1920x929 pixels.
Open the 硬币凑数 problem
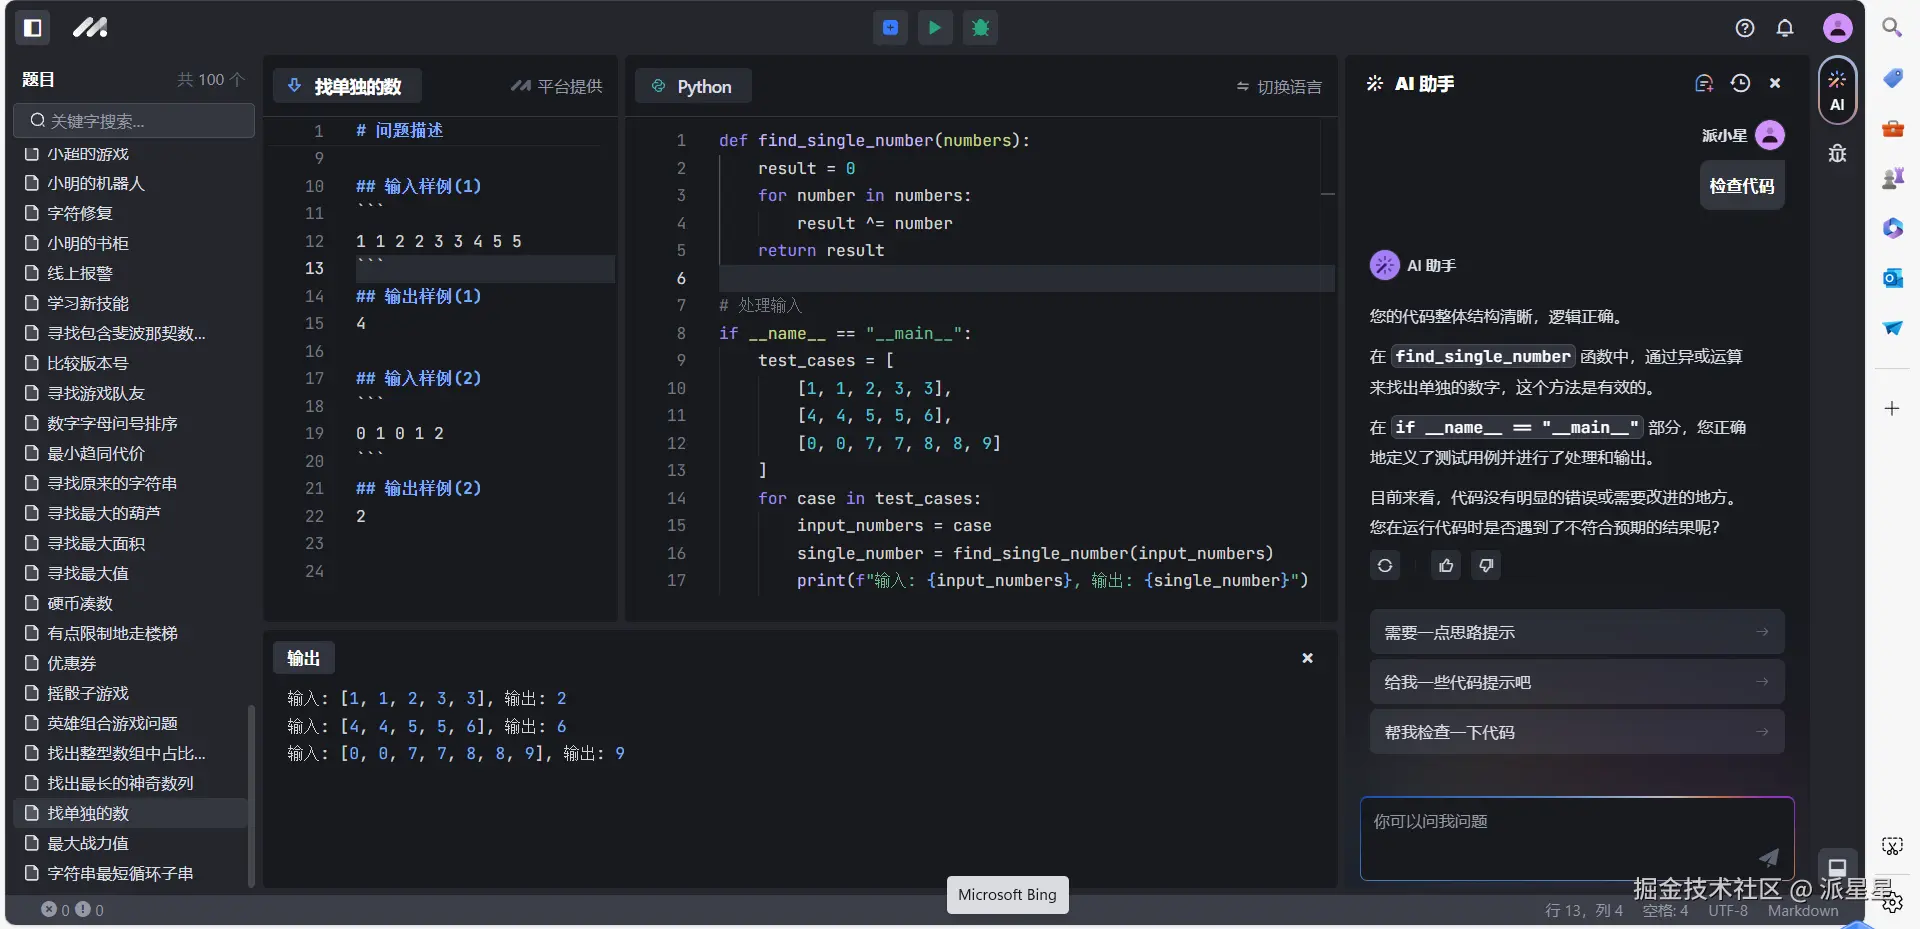[x=130, y=604]
